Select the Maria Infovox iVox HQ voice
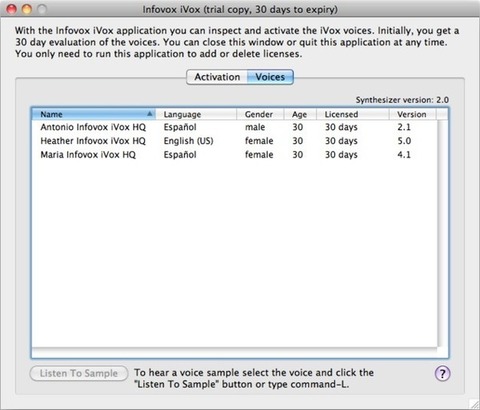This screenshot has width=480, height=410. pyautogui.click(x=234, y=155)
